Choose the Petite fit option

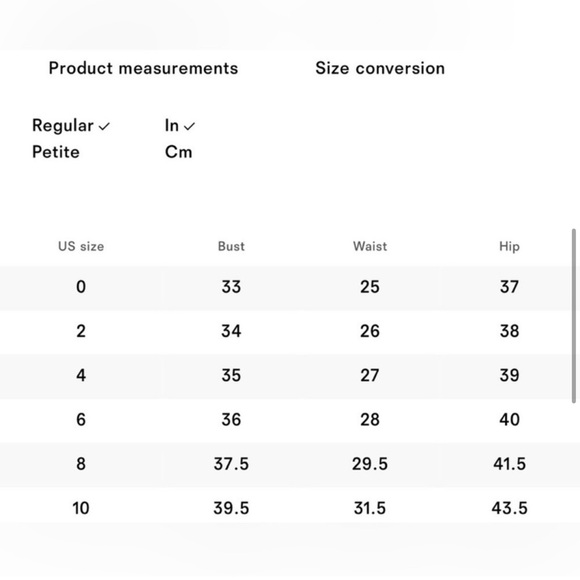click(x=56, y=152)
